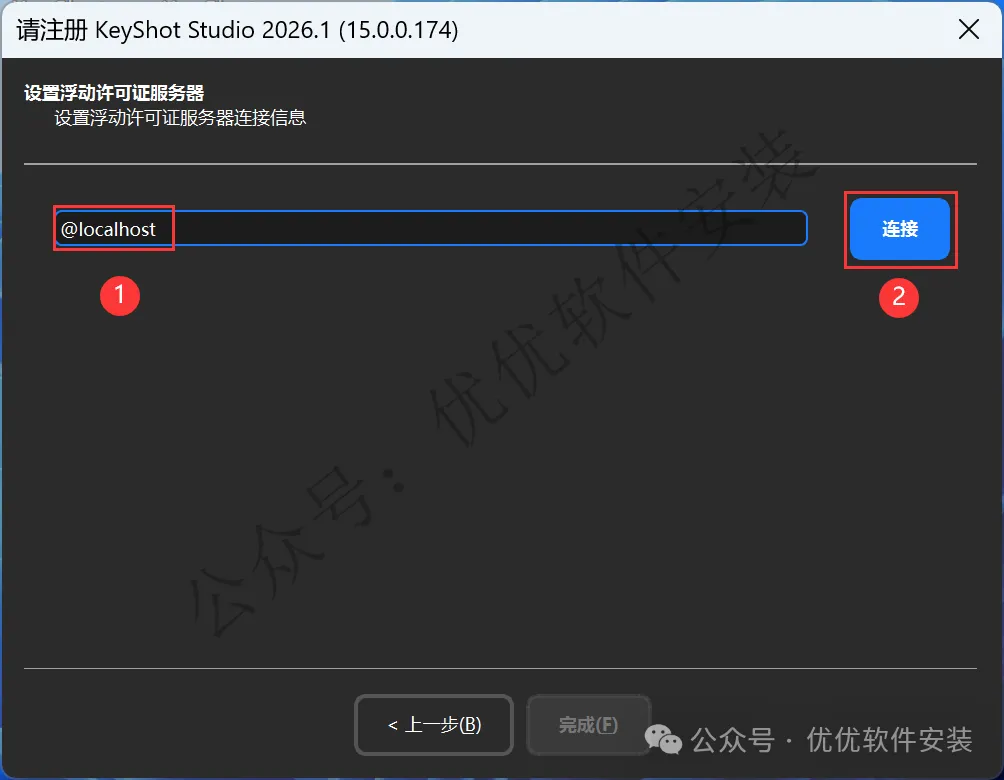Focus the @localhost license server field
Screen dimensions: 1004x780
tap(431, 228)
